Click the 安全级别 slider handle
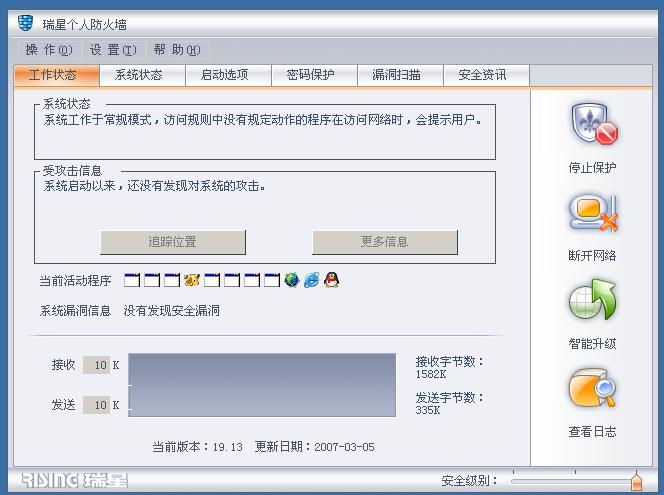 coord(636,481)
